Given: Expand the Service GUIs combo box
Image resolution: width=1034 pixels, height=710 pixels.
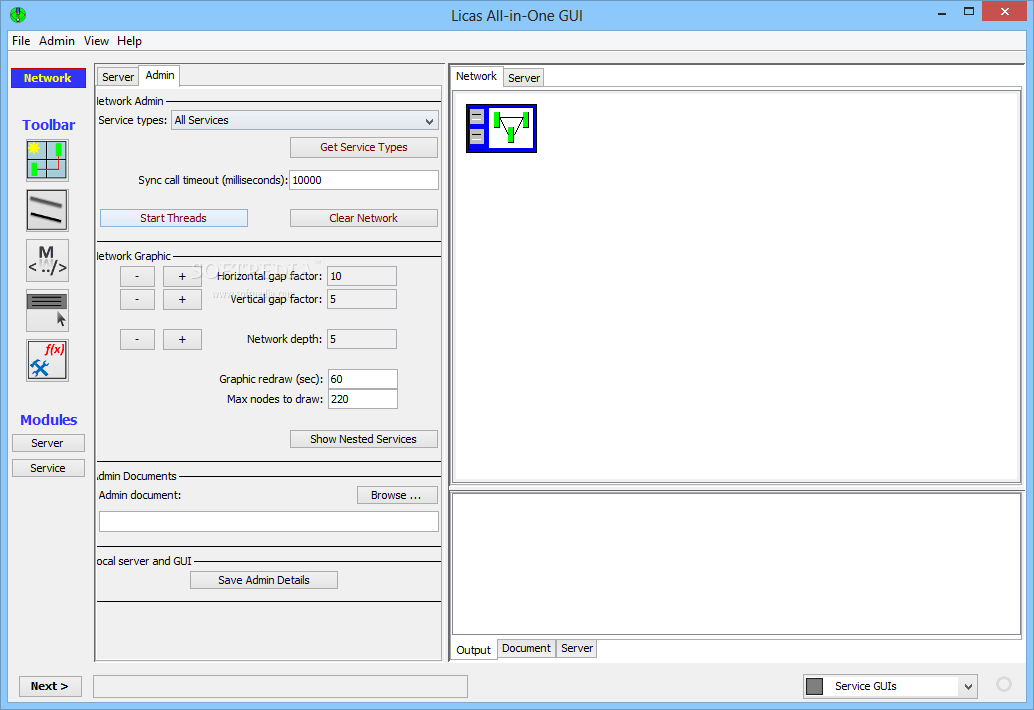Looking at the screenshot, I should [x=890, y=686].
